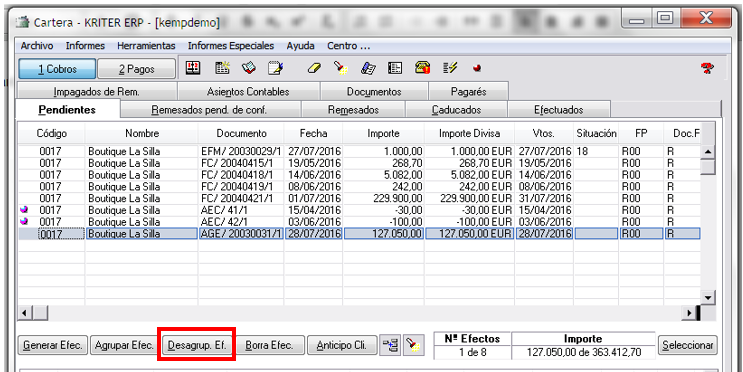Select the document cell FC/ 20040419/1

pos(241,187)
